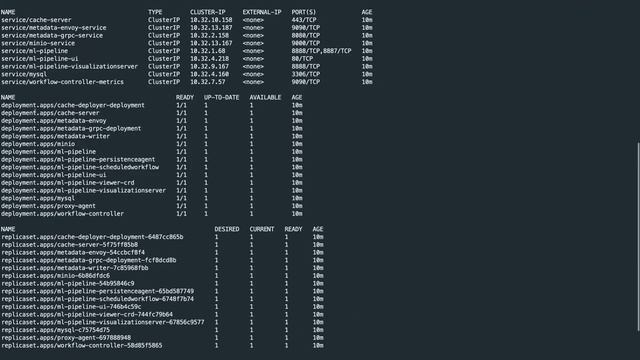This screenshot has width=640, height=360.
Task: Select the service/ml-pipeline-ui name
Action: pos(40,59)
